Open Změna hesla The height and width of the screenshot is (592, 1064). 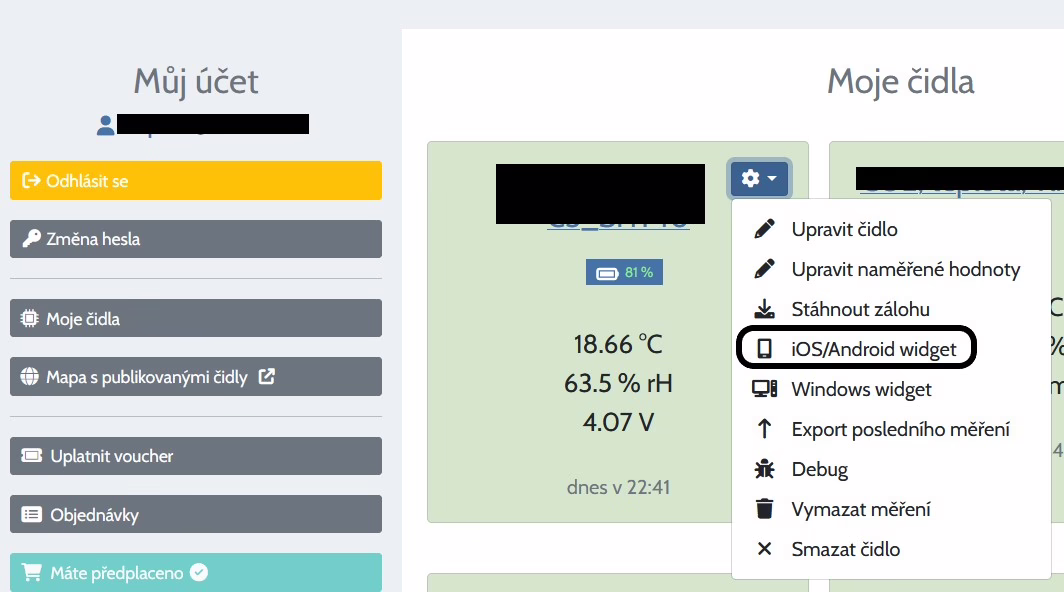pos(196,239)
